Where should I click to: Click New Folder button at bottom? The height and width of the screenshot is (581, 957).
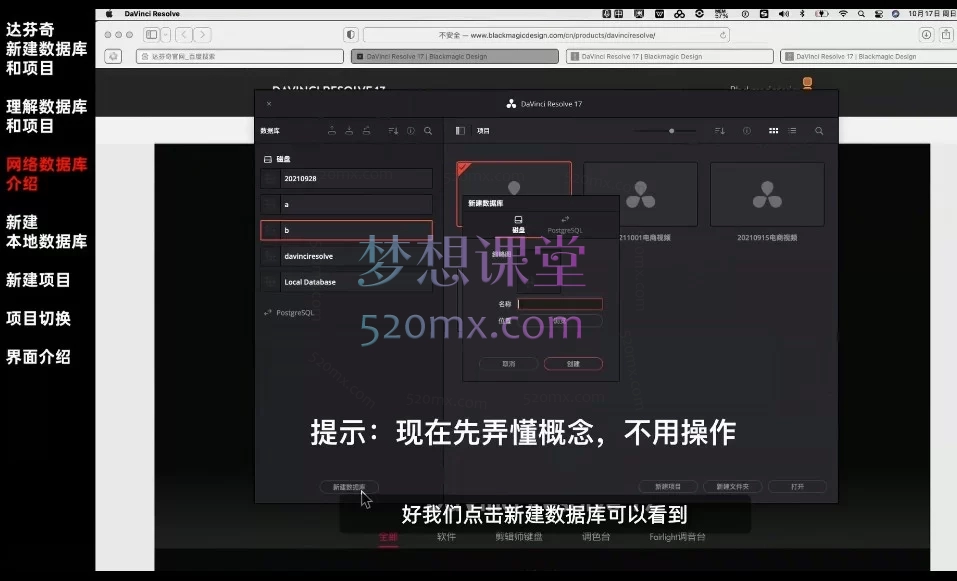click(732, 486)
